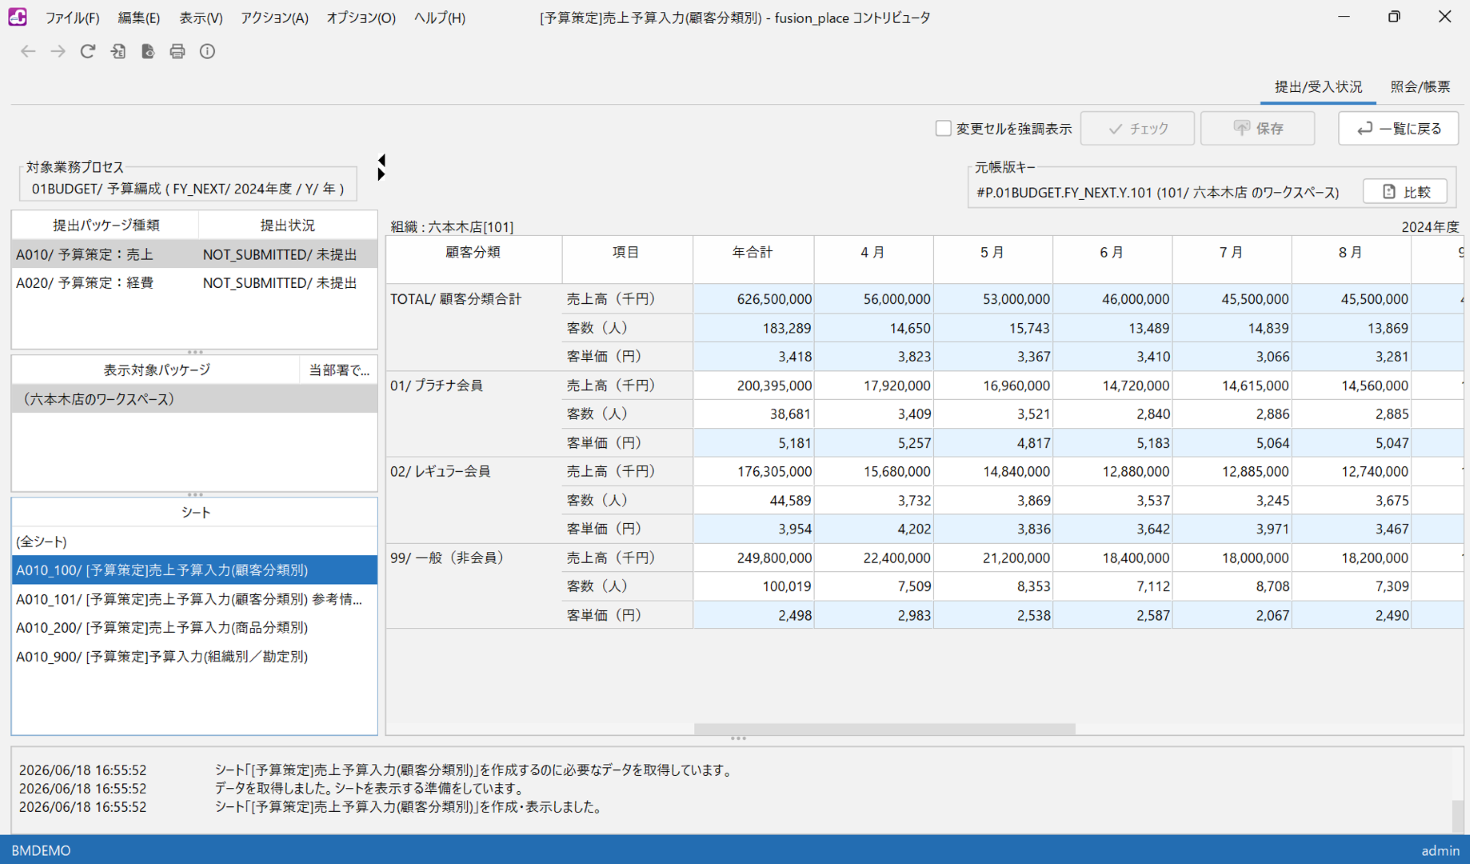1470x864 pixels.
Task: Select （六本木店のワークスペース） row
Action: (x=194, y=399)
